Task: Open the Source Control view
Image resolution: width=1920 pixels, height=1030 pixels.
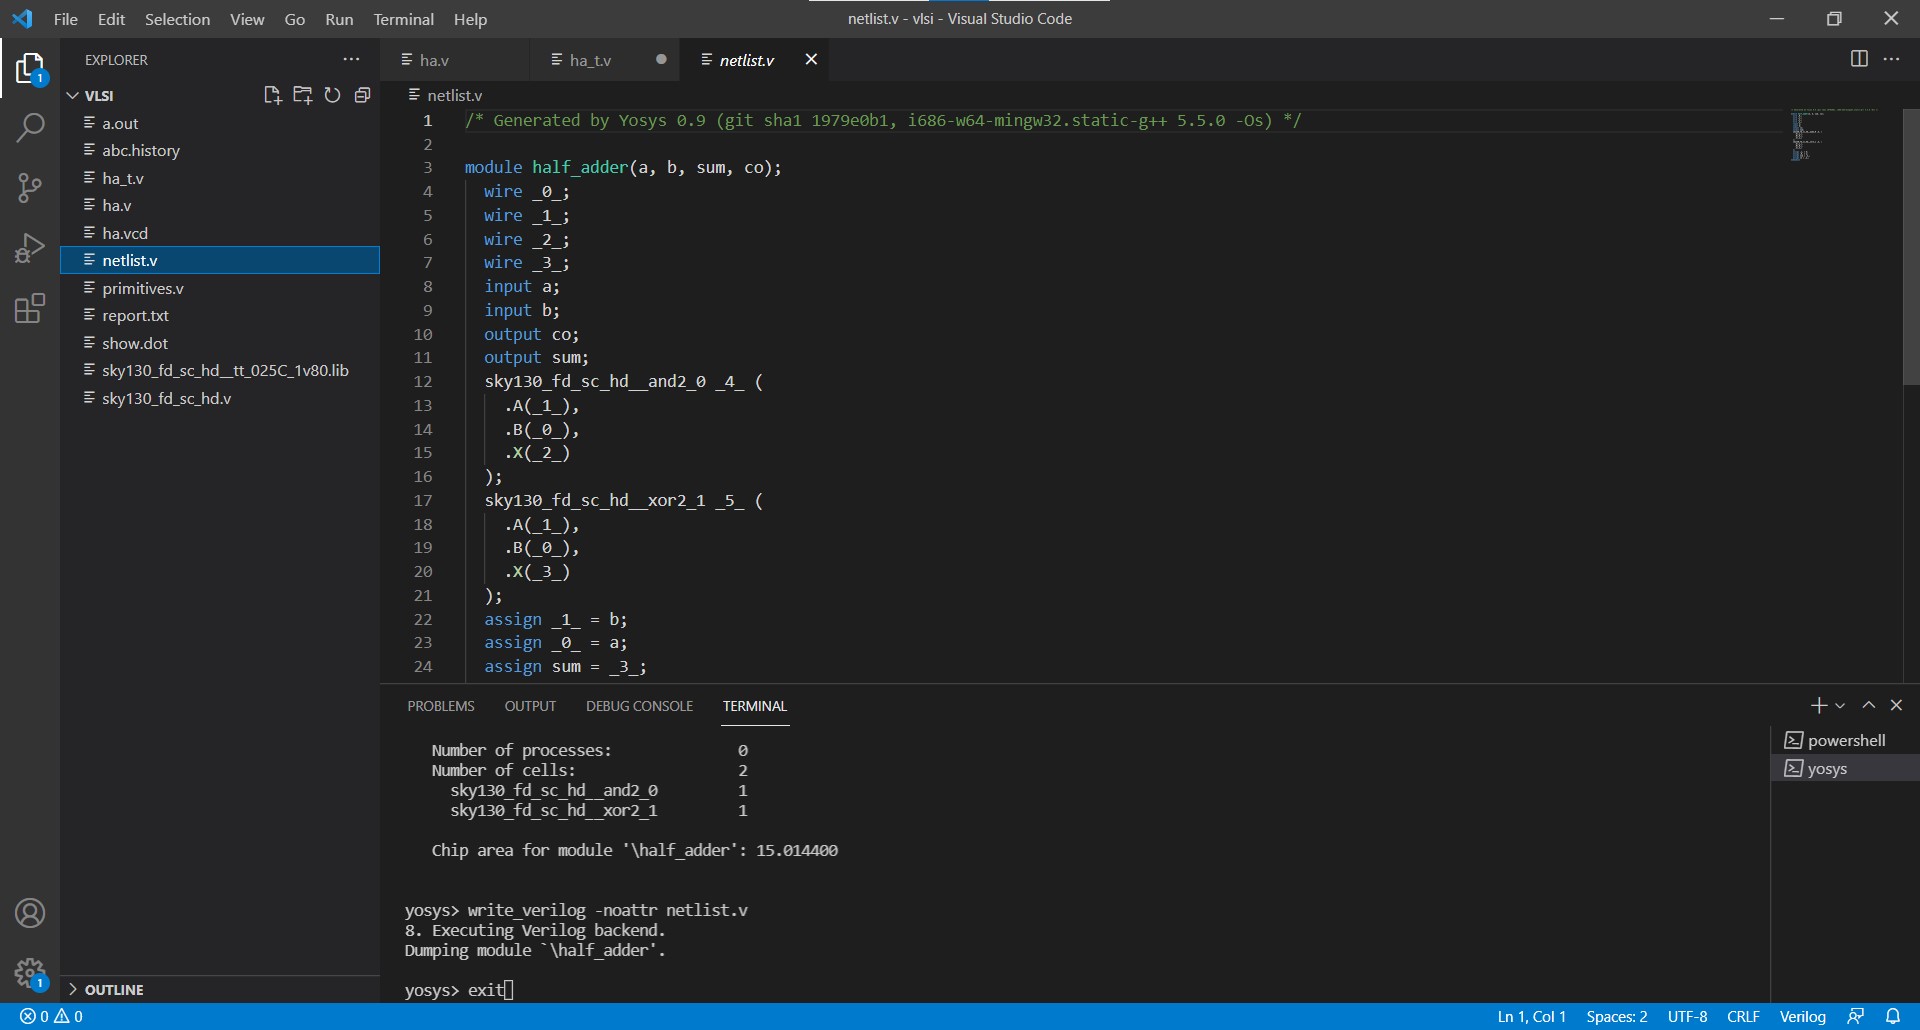Action: [x=30, y=188]
